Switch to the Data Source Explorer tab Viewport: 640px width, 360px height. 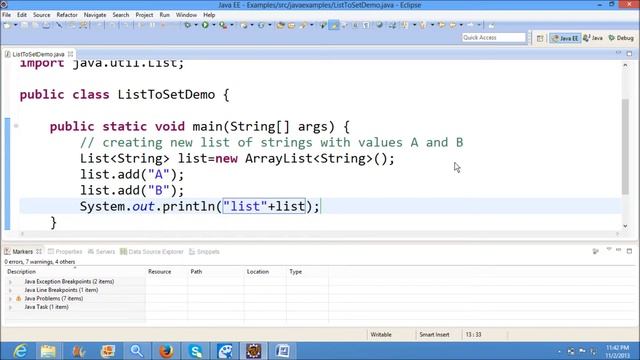pyautogui.click(x=152, y=251)
